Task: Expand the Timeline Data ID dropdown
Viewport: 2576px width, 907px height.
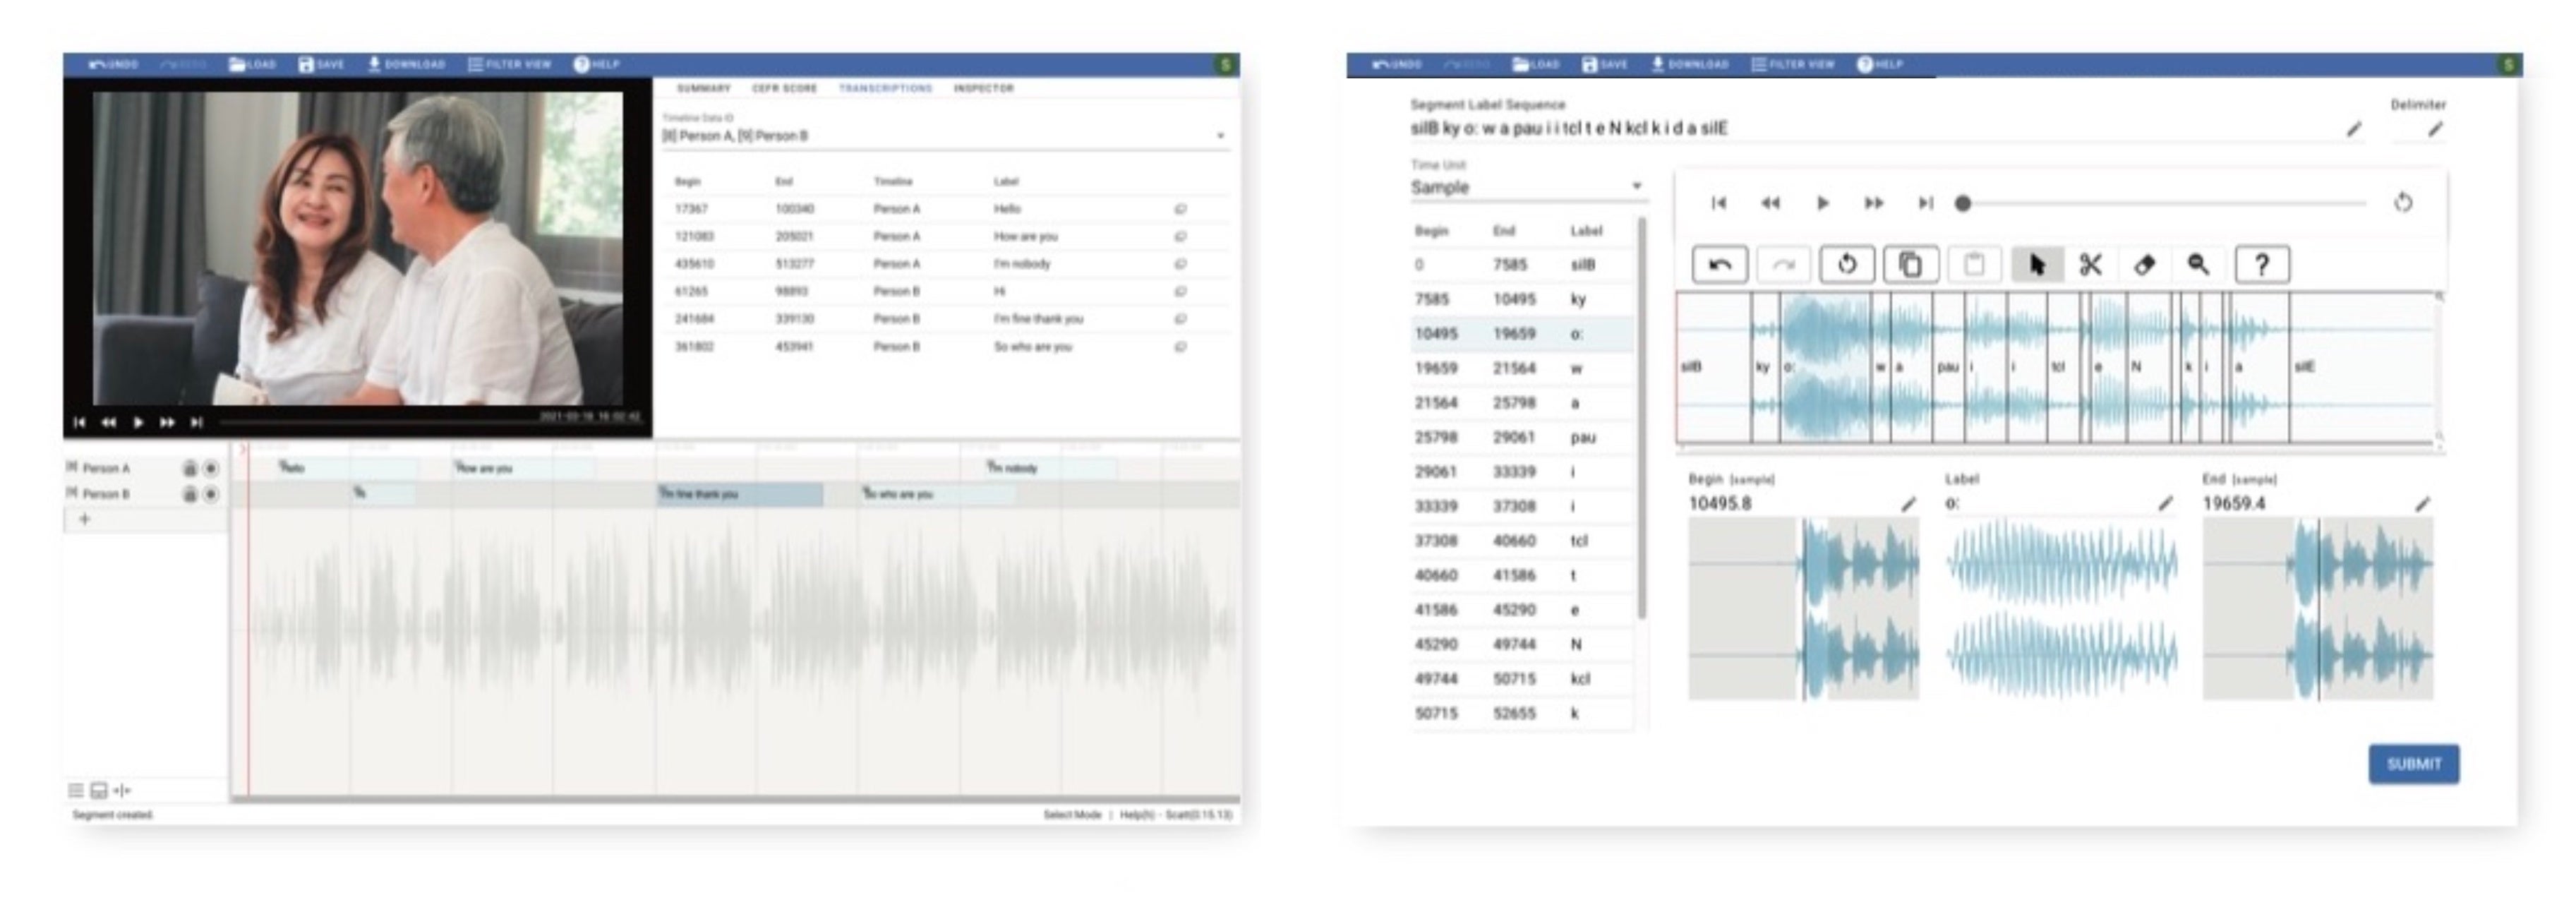Action: 1220,136
